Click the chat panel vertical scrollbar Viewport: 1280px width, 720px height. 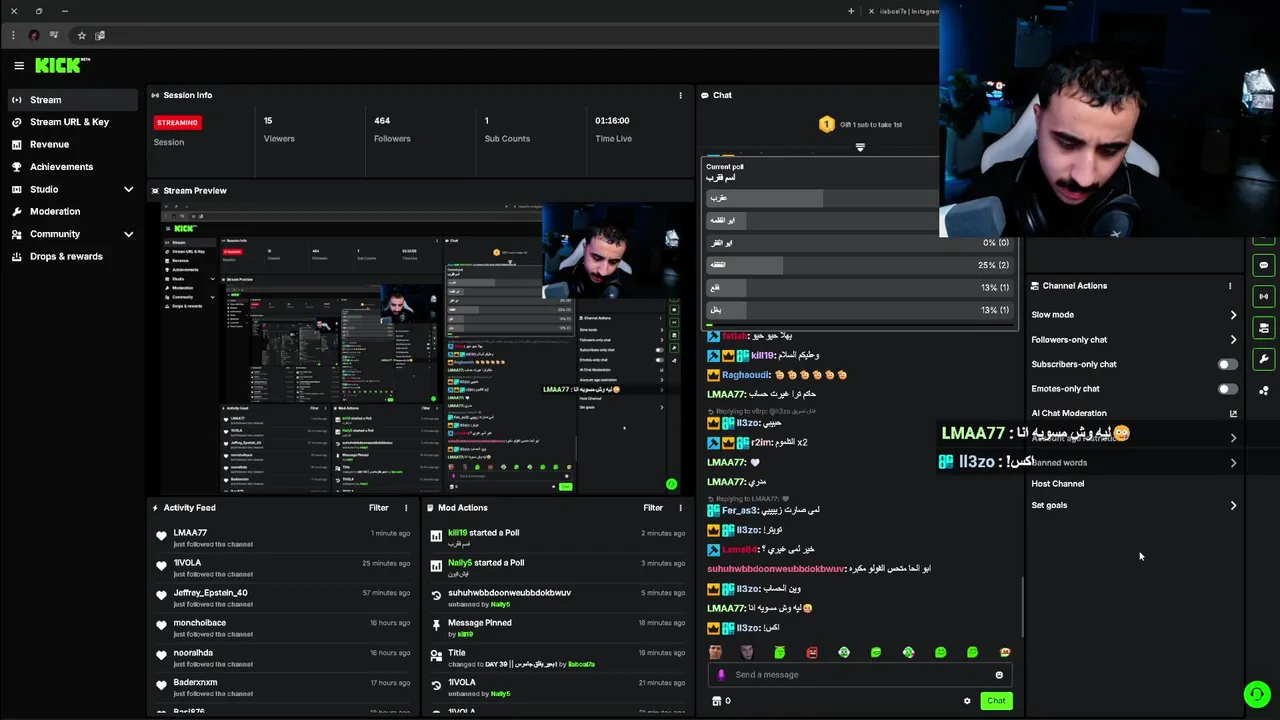1022,606
